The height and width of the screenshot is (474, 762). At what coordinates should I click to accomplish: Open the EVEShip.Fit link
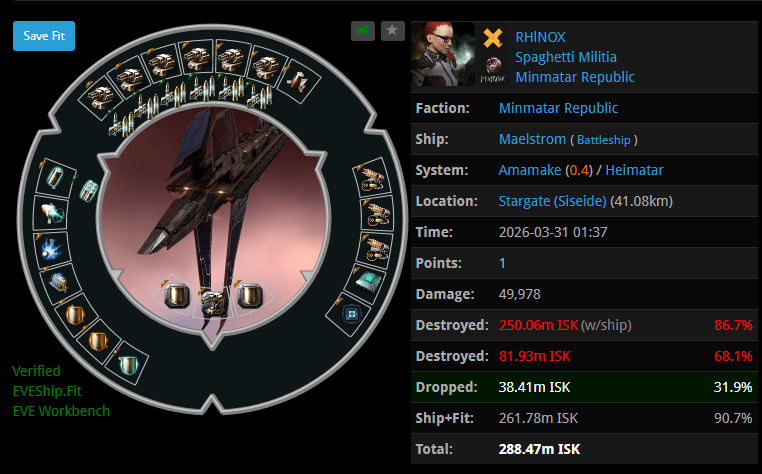click(47, 391)
